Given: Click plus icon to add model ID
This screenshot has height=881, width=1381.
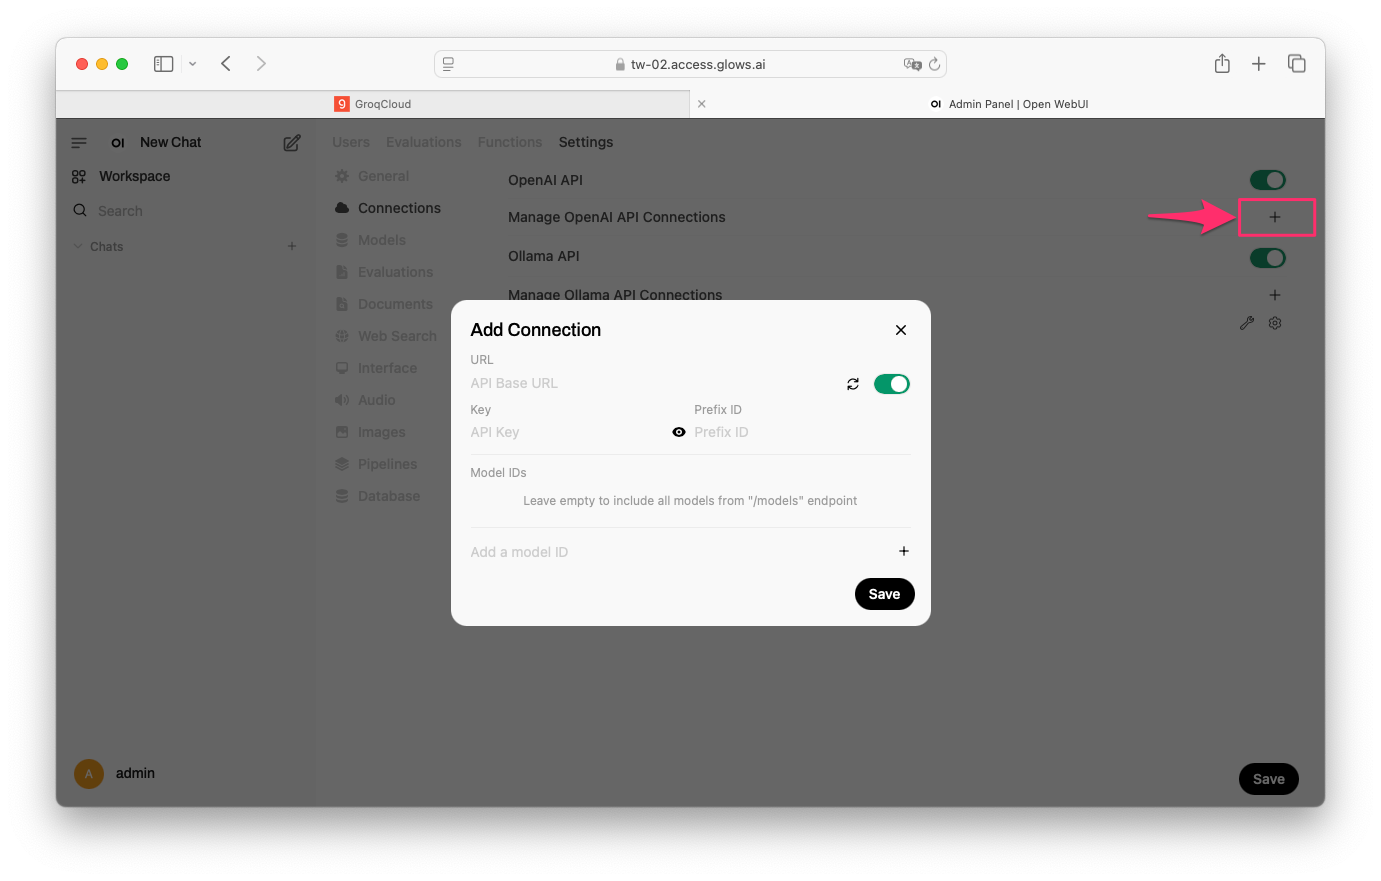Looking at the screenshot, I should pos(904,551).
